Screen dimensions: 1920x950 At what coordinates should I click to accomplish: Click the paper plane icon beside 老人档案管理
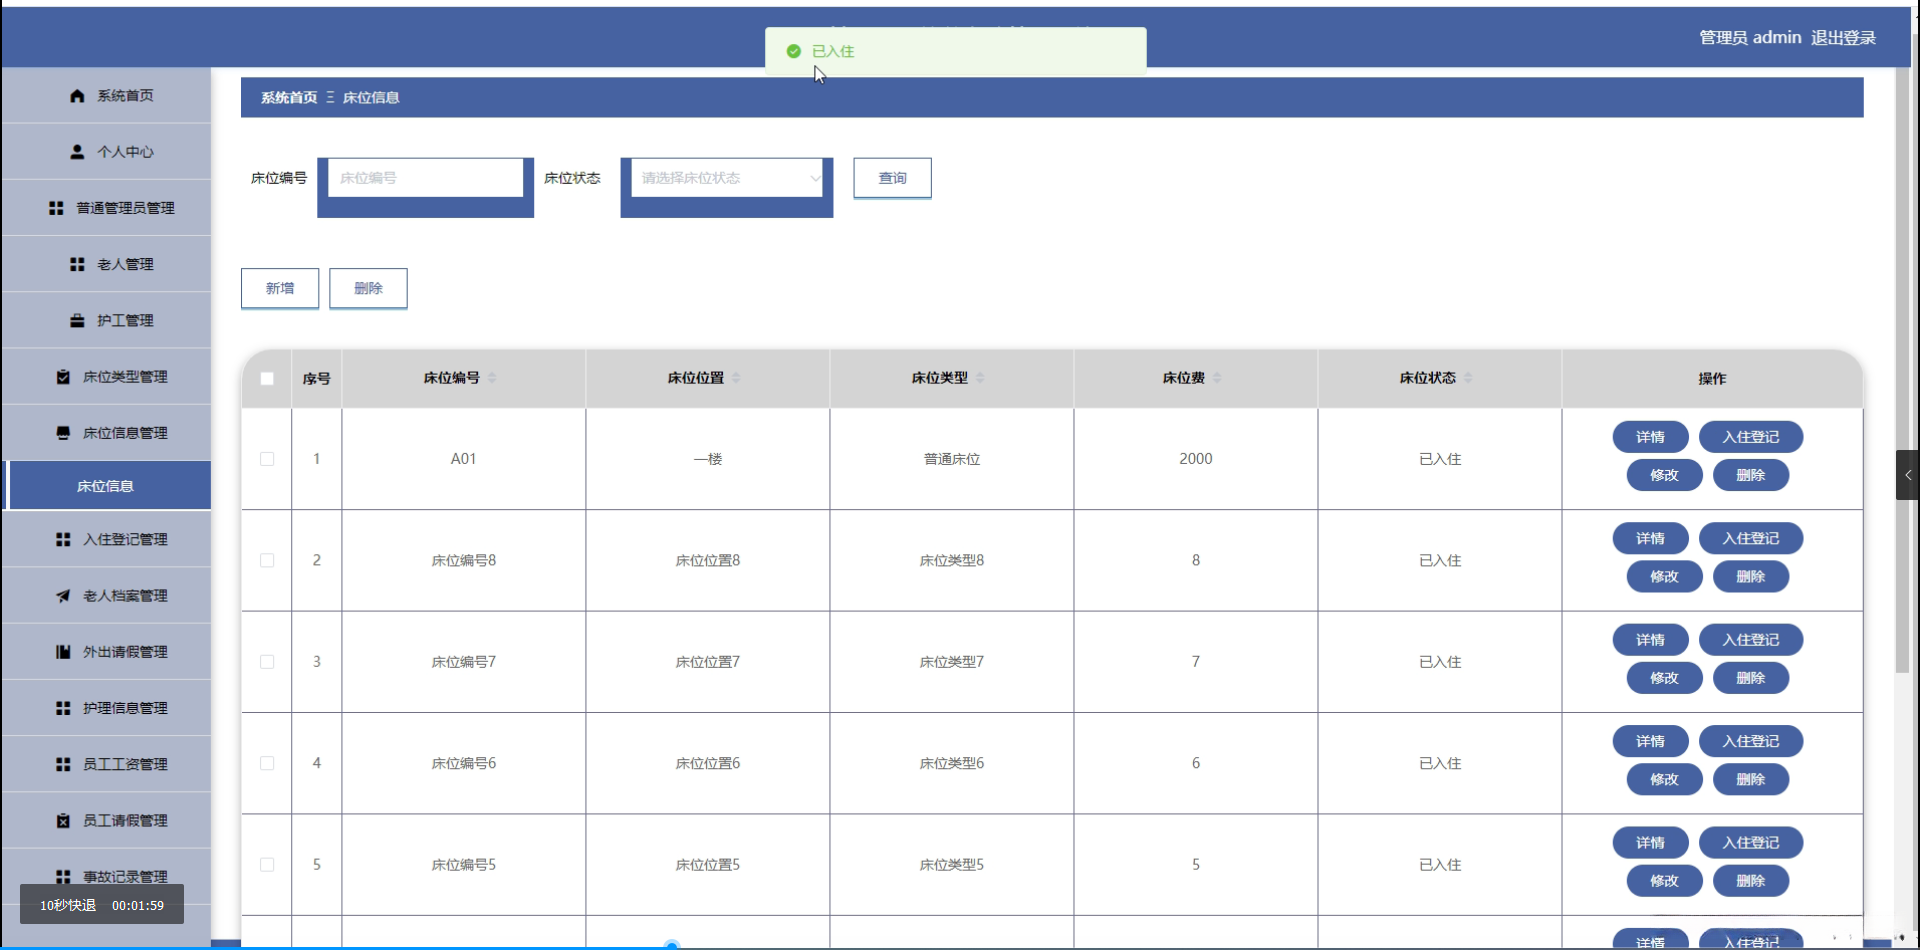[63, 596]
